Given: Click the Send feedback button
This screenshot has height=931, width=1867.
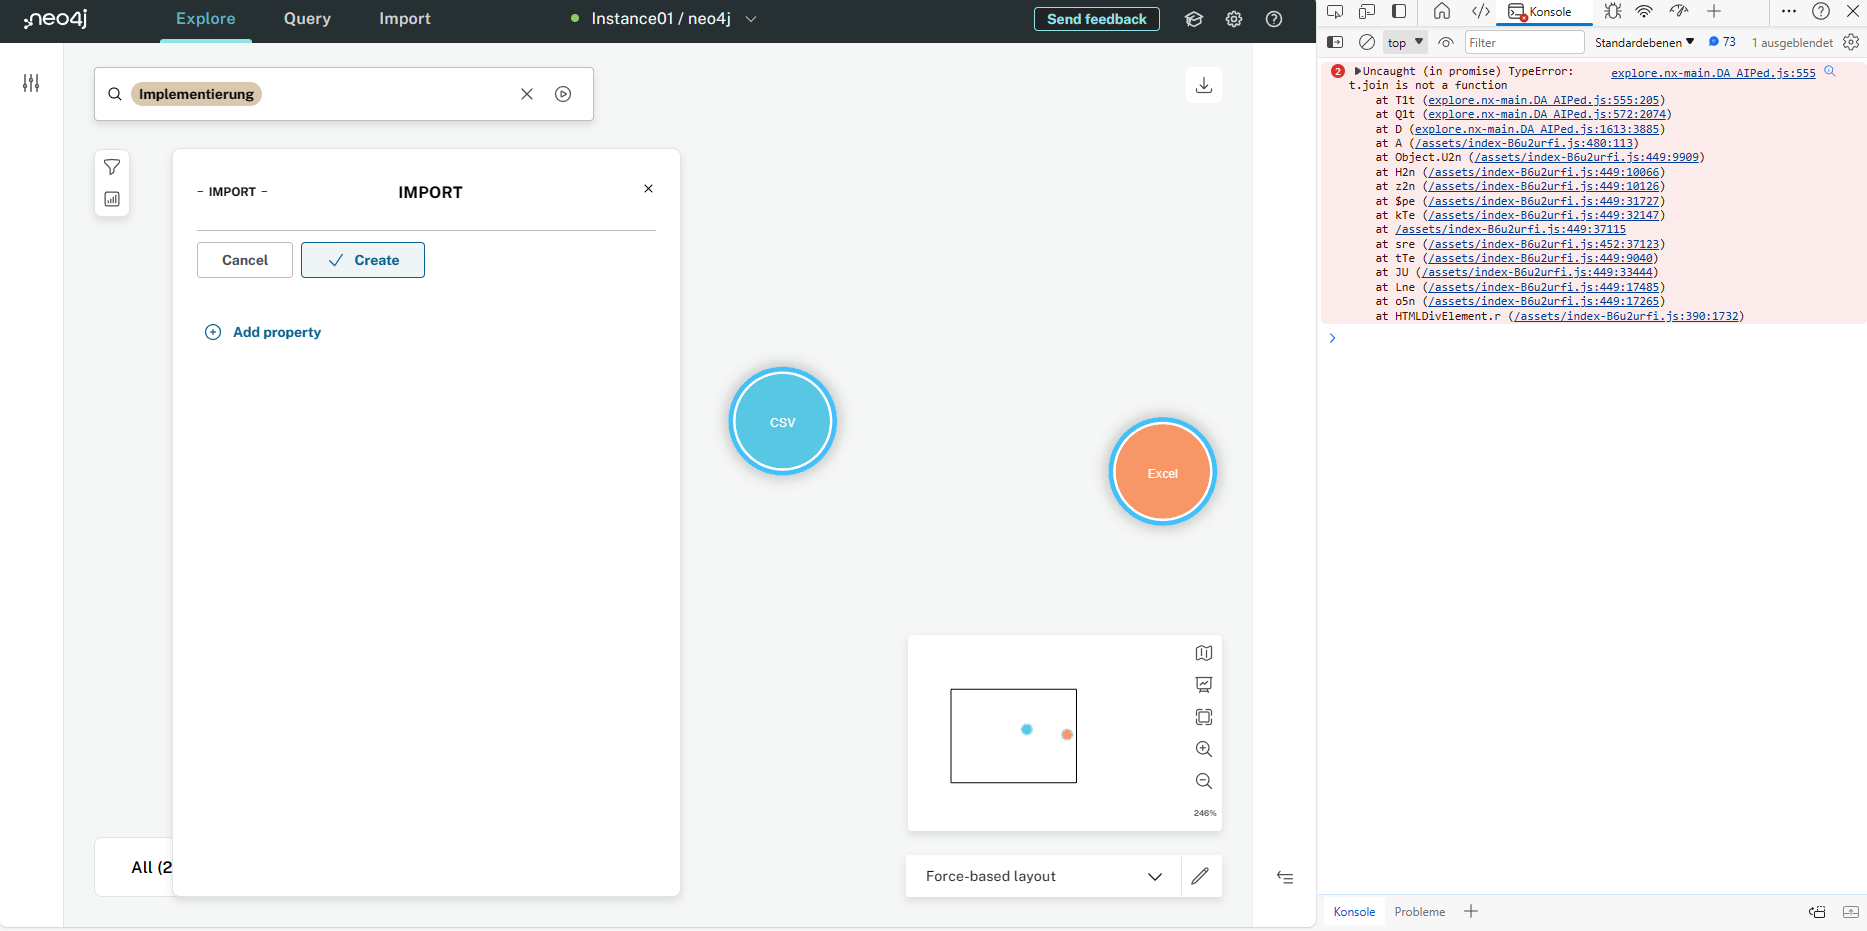Looking at the screenshot, I should point(1096,19).
